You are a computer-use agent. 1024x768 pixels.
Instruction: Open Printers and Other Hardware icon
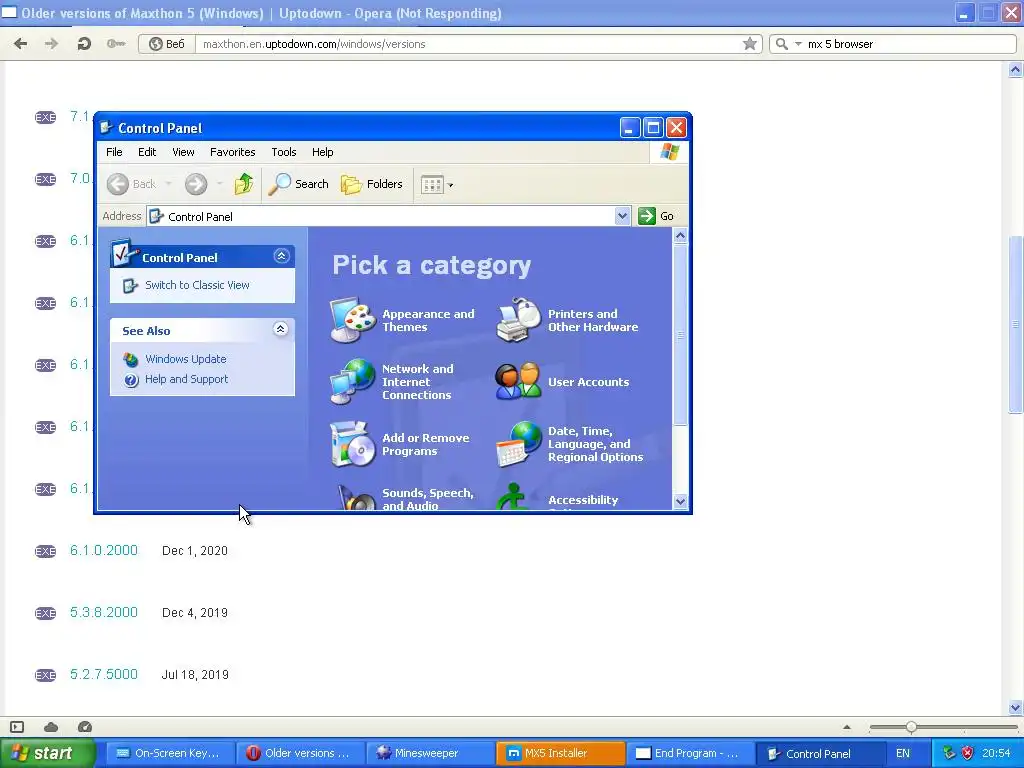[x=519, y=320]
